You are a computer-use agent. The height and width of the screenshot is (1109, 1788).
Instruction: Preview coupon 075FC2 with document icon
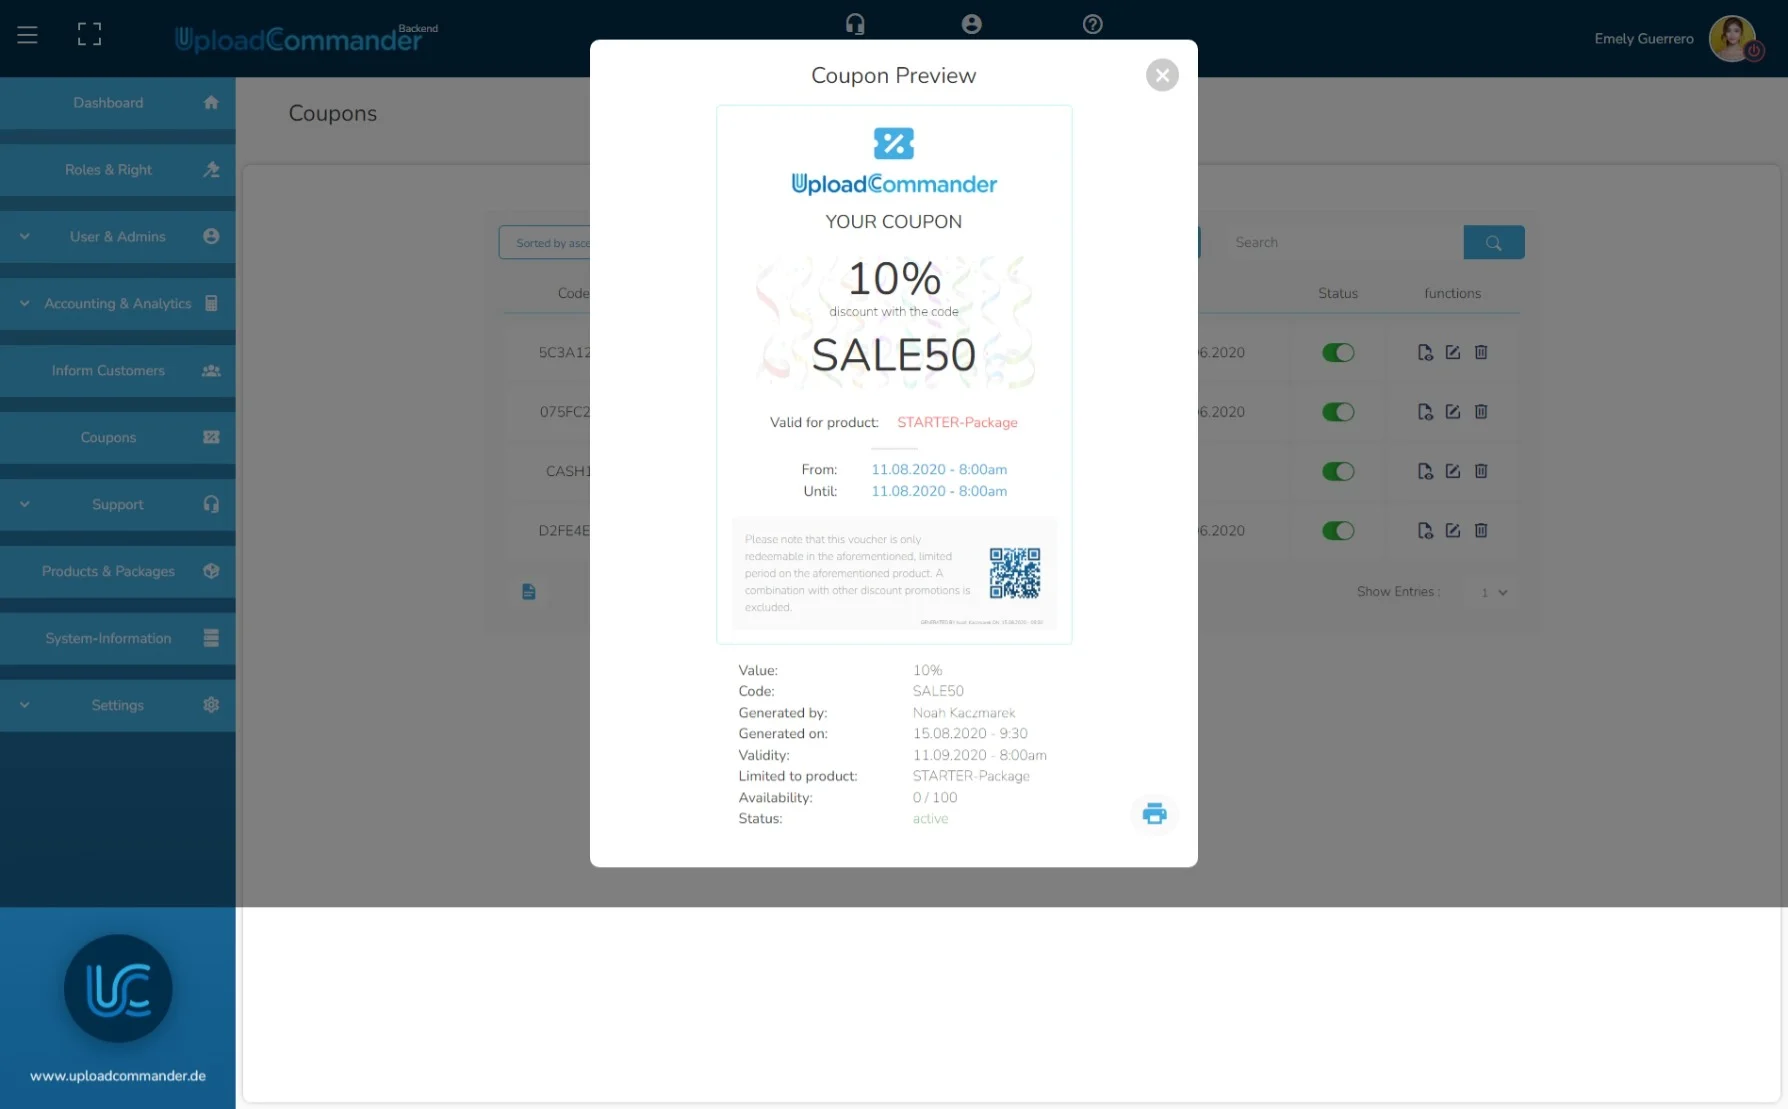[1425, 412]
